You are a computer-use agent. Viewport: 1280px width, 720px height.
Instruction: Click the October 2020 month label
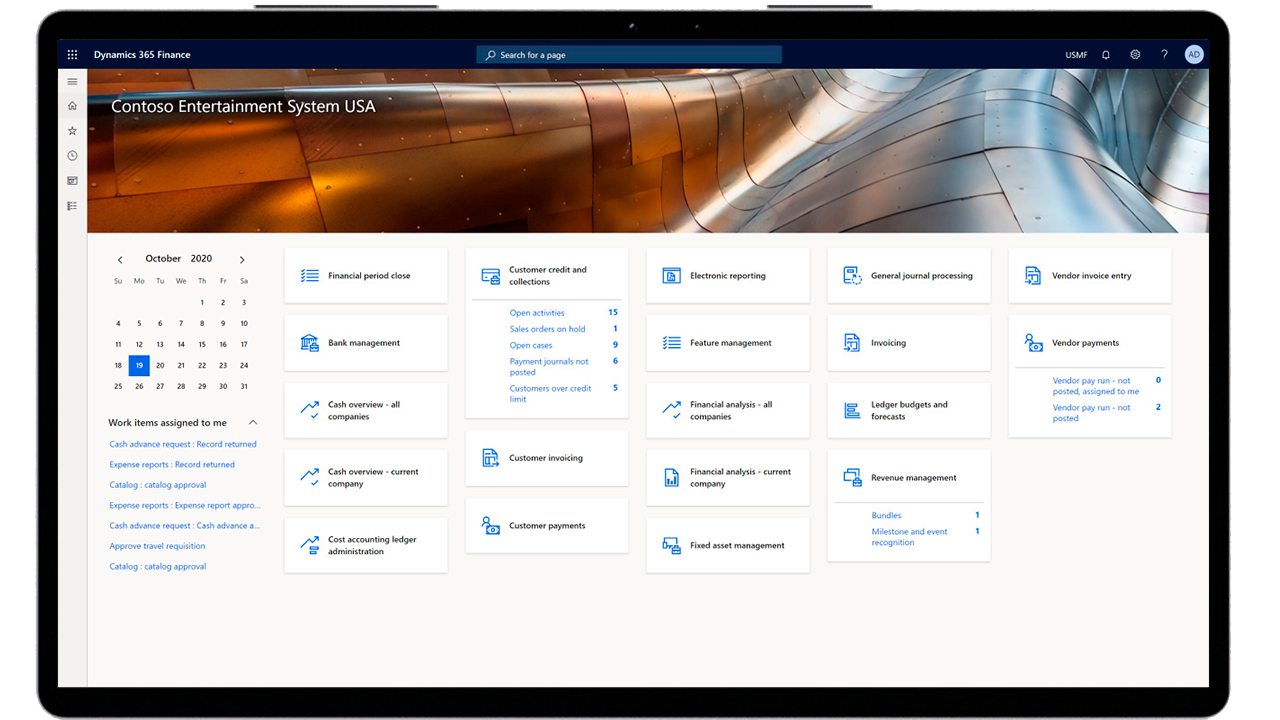(x=178, y=259)
